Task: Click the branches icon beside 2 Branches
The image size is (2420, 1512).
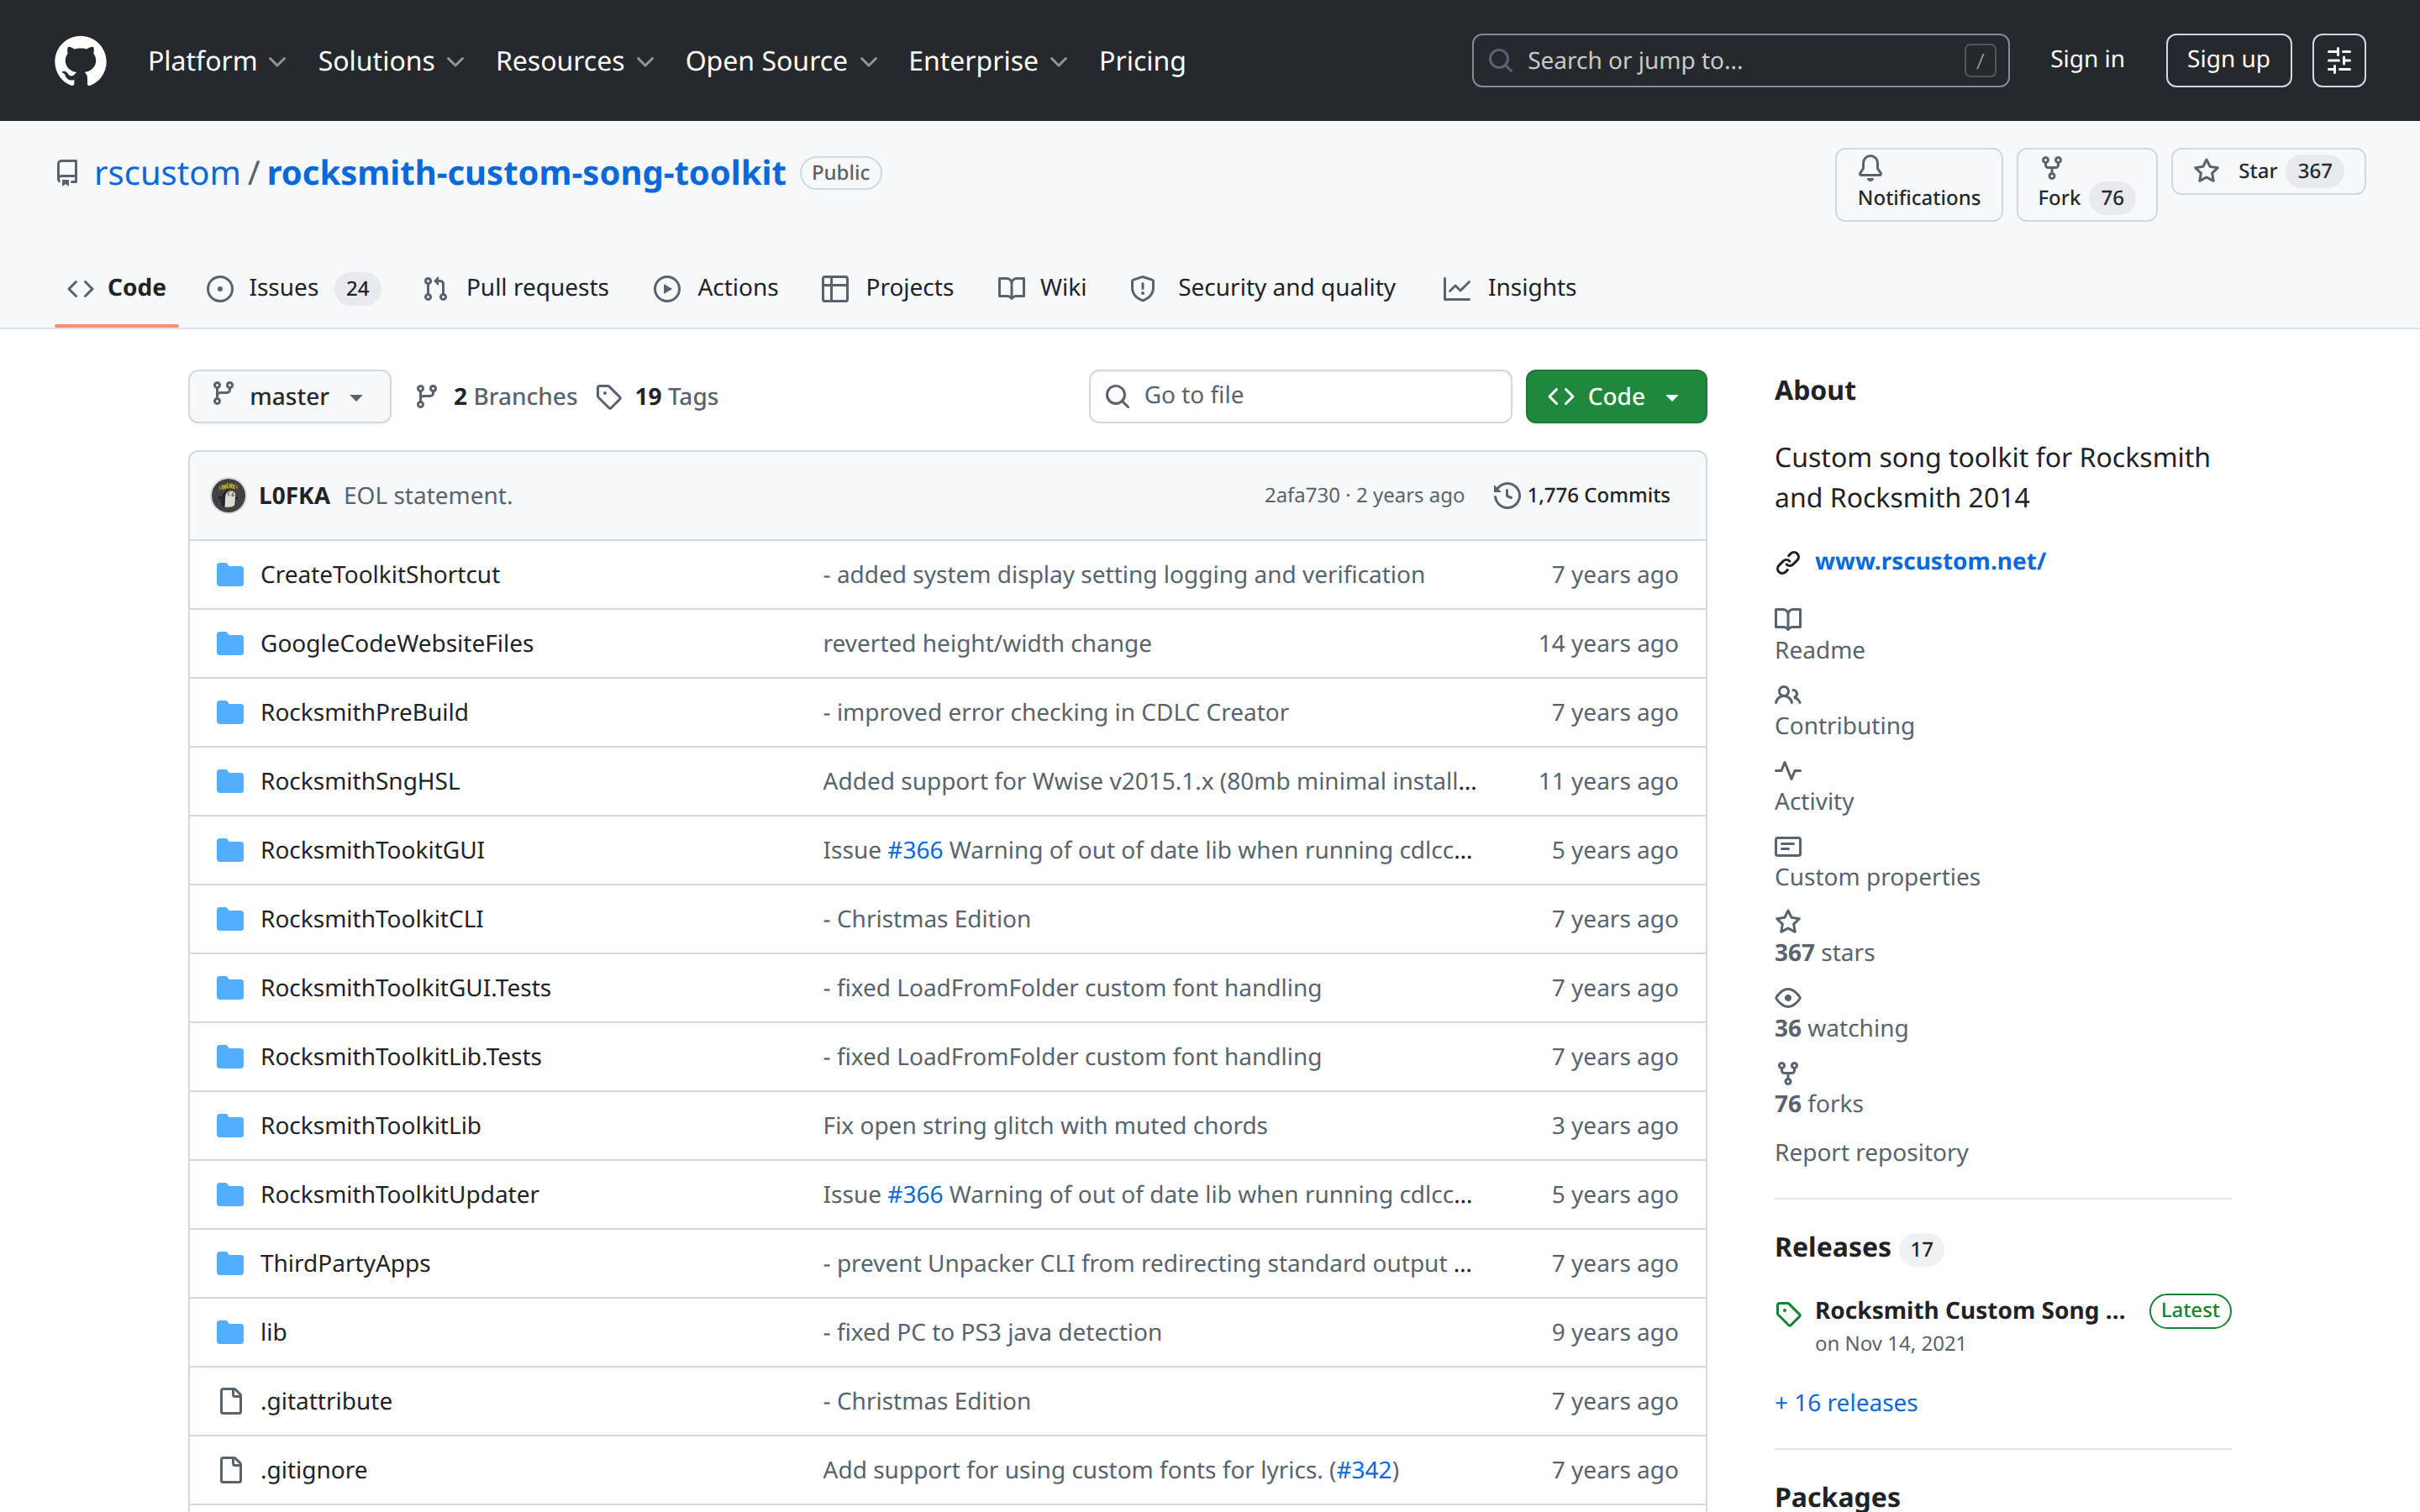Action: [x=427, y=397]
